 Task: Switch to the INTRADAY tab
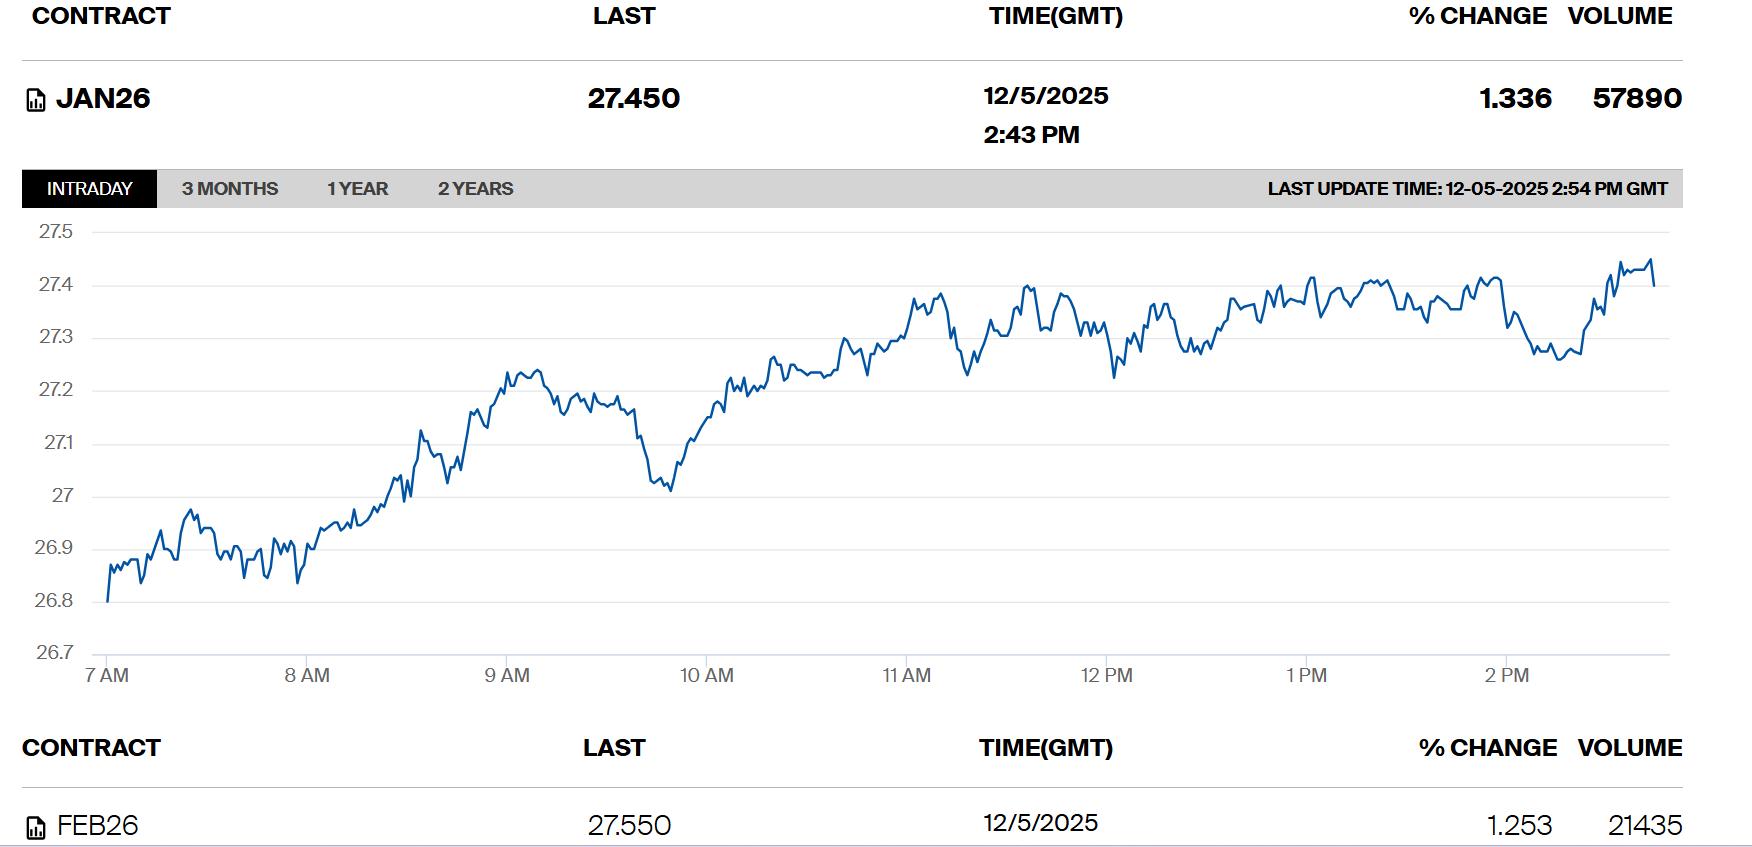click(89, 189)
